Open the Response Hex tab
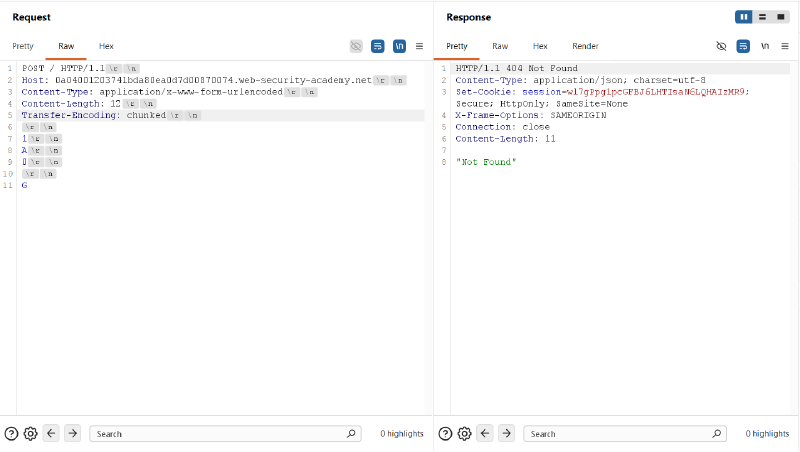 (540, 46)
